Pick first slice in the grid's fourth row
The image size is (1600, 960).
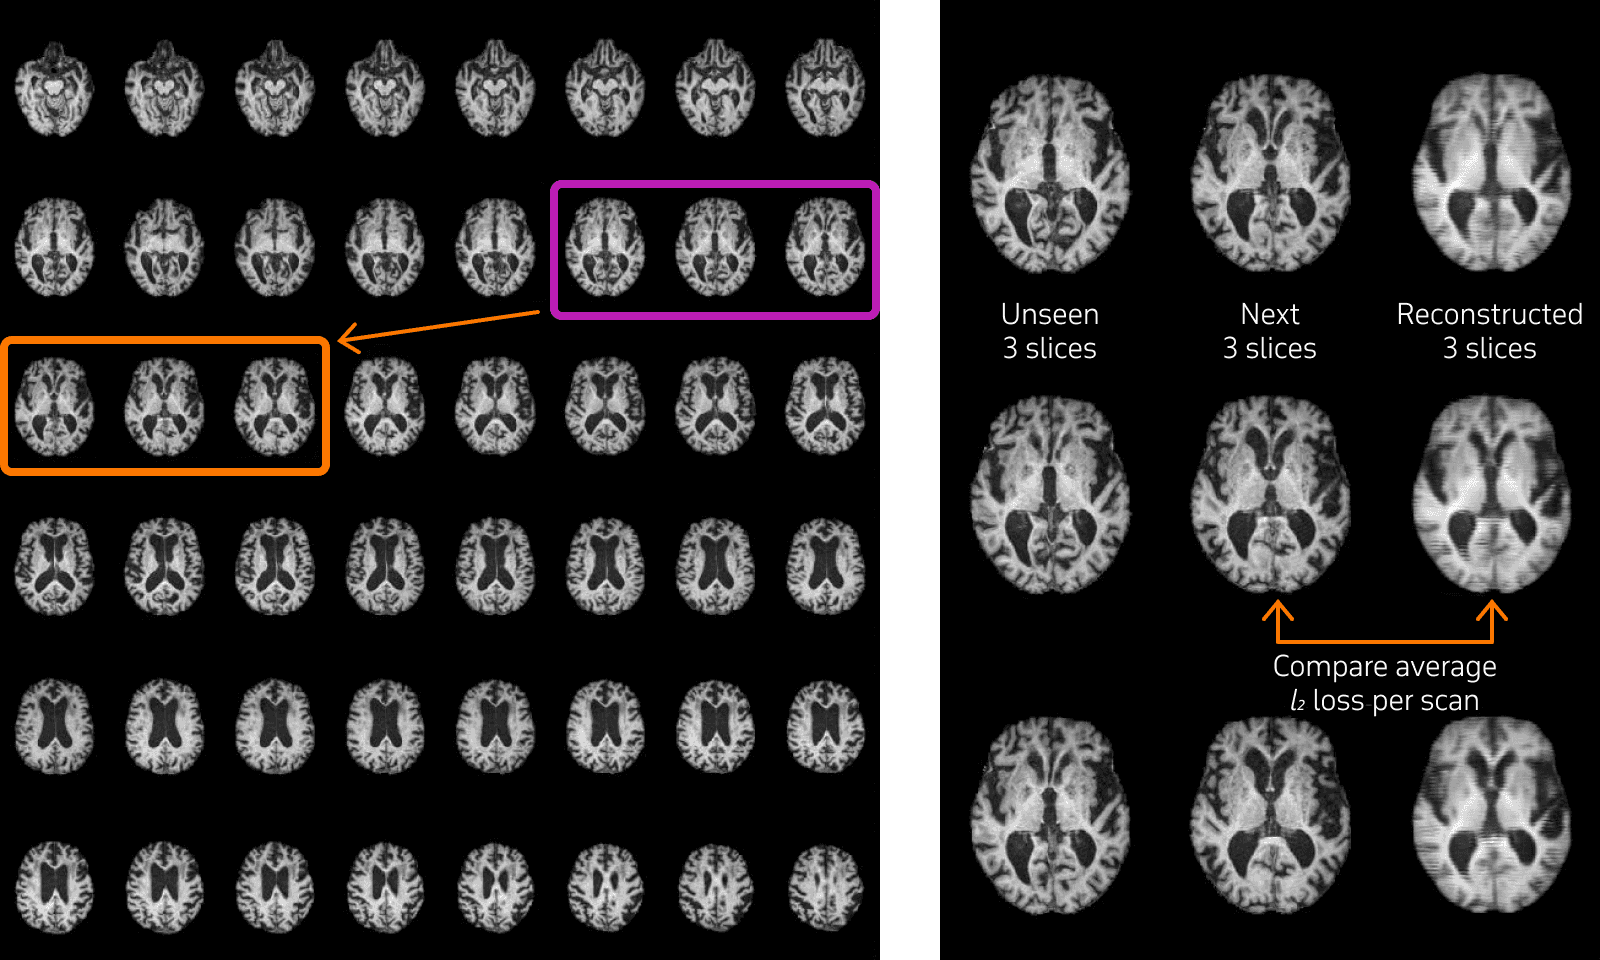coord(55,566)
